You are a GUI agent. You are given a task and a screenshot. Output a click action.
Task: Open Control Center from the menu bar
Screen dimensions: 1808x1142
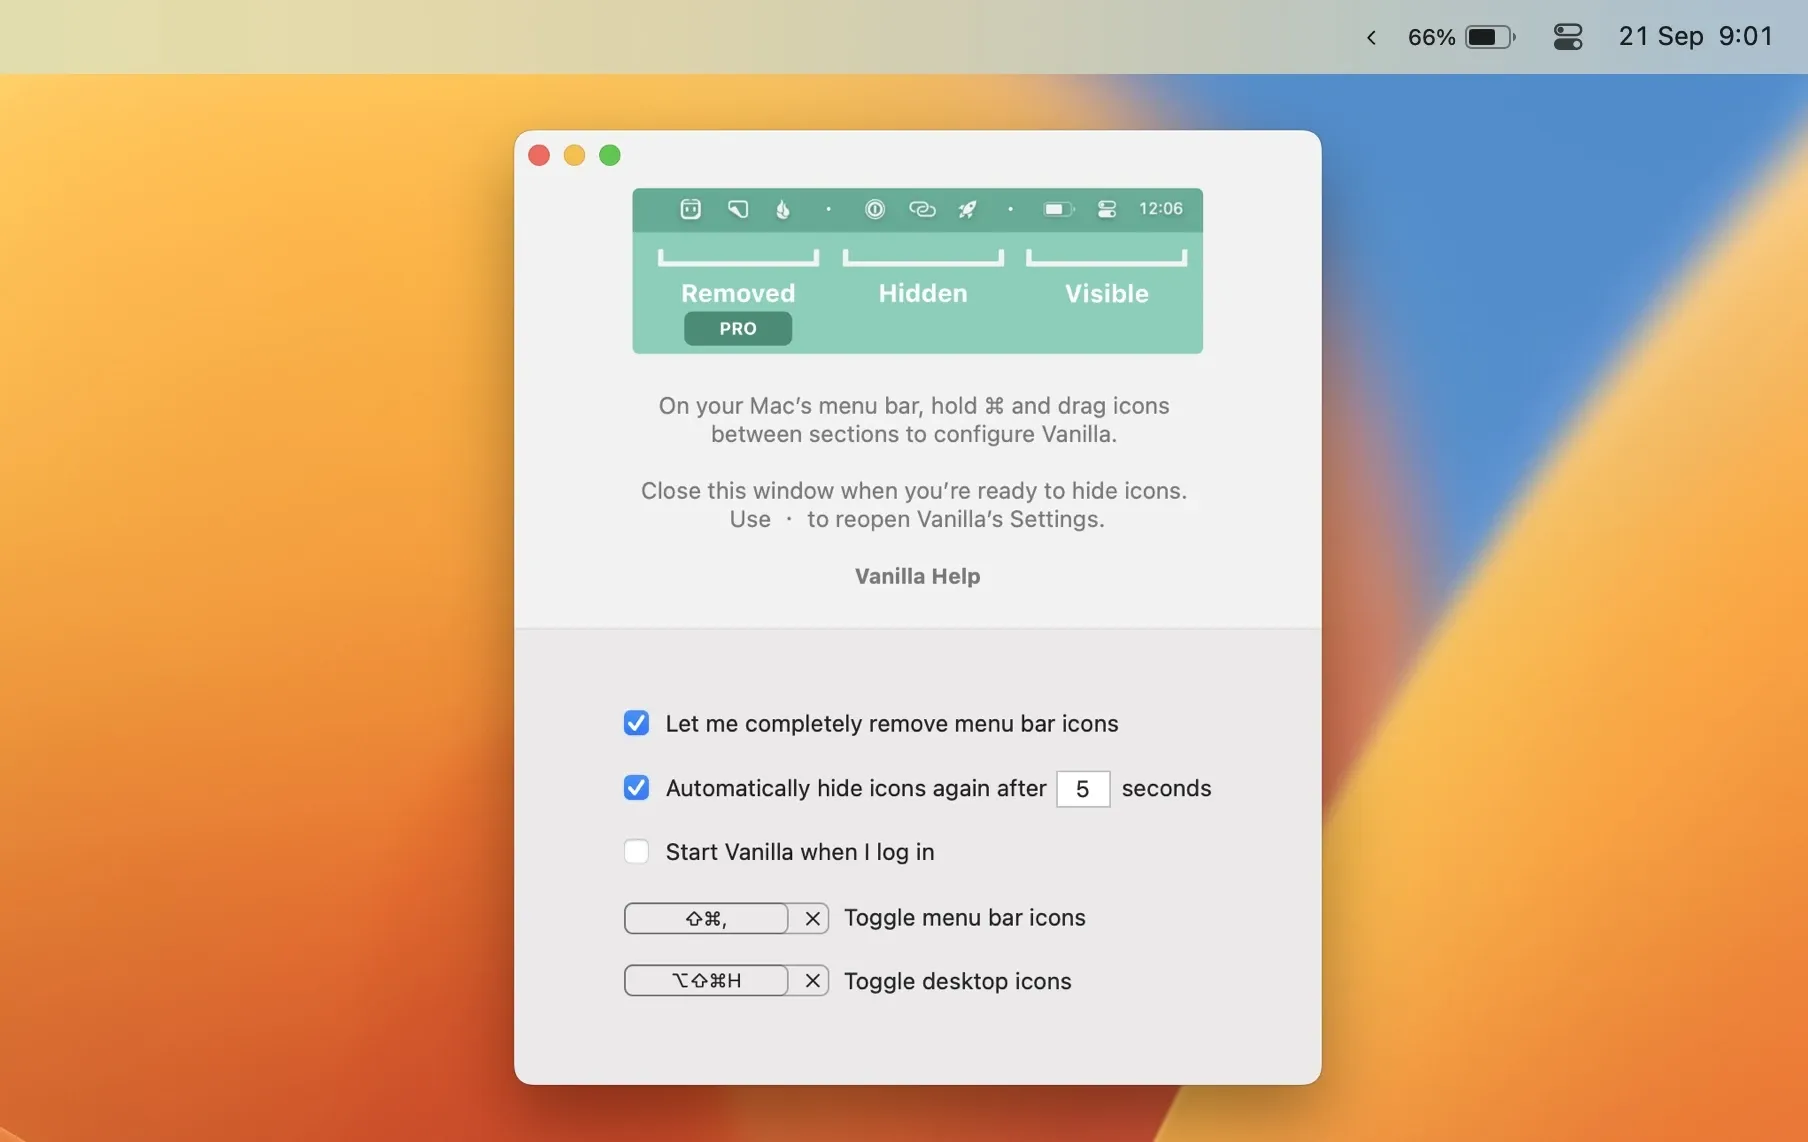pyautogui.click(x=1567, y=38)
